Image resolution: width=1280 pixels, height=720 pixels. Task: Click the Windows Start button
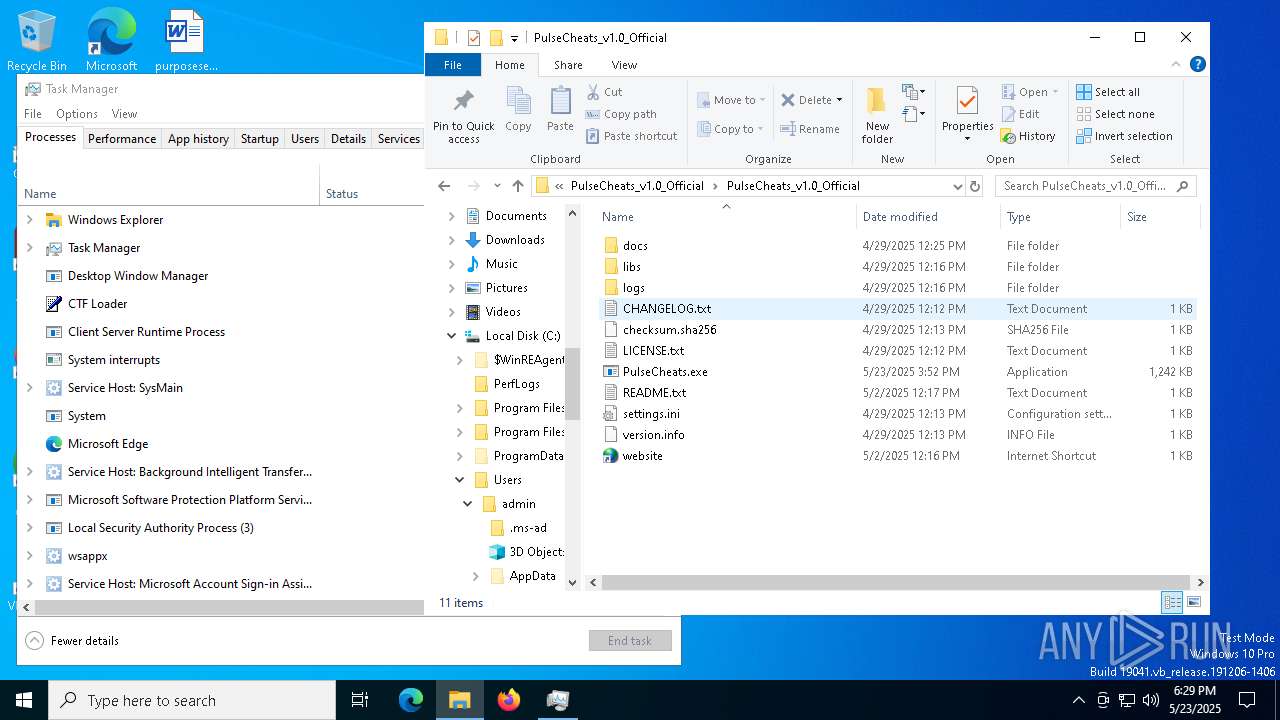pos(24,700)
